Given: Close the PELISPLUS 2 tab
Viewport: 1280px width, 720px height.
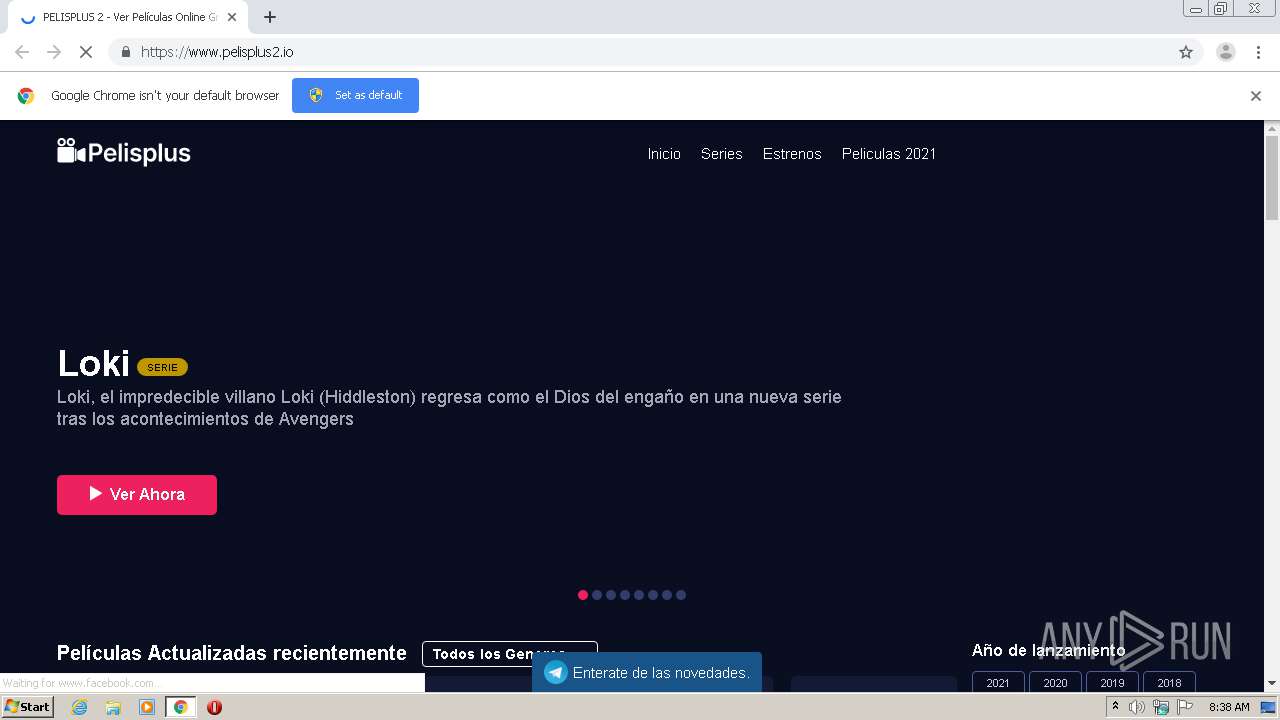Looking at the screenshot, I should point(232,17).
